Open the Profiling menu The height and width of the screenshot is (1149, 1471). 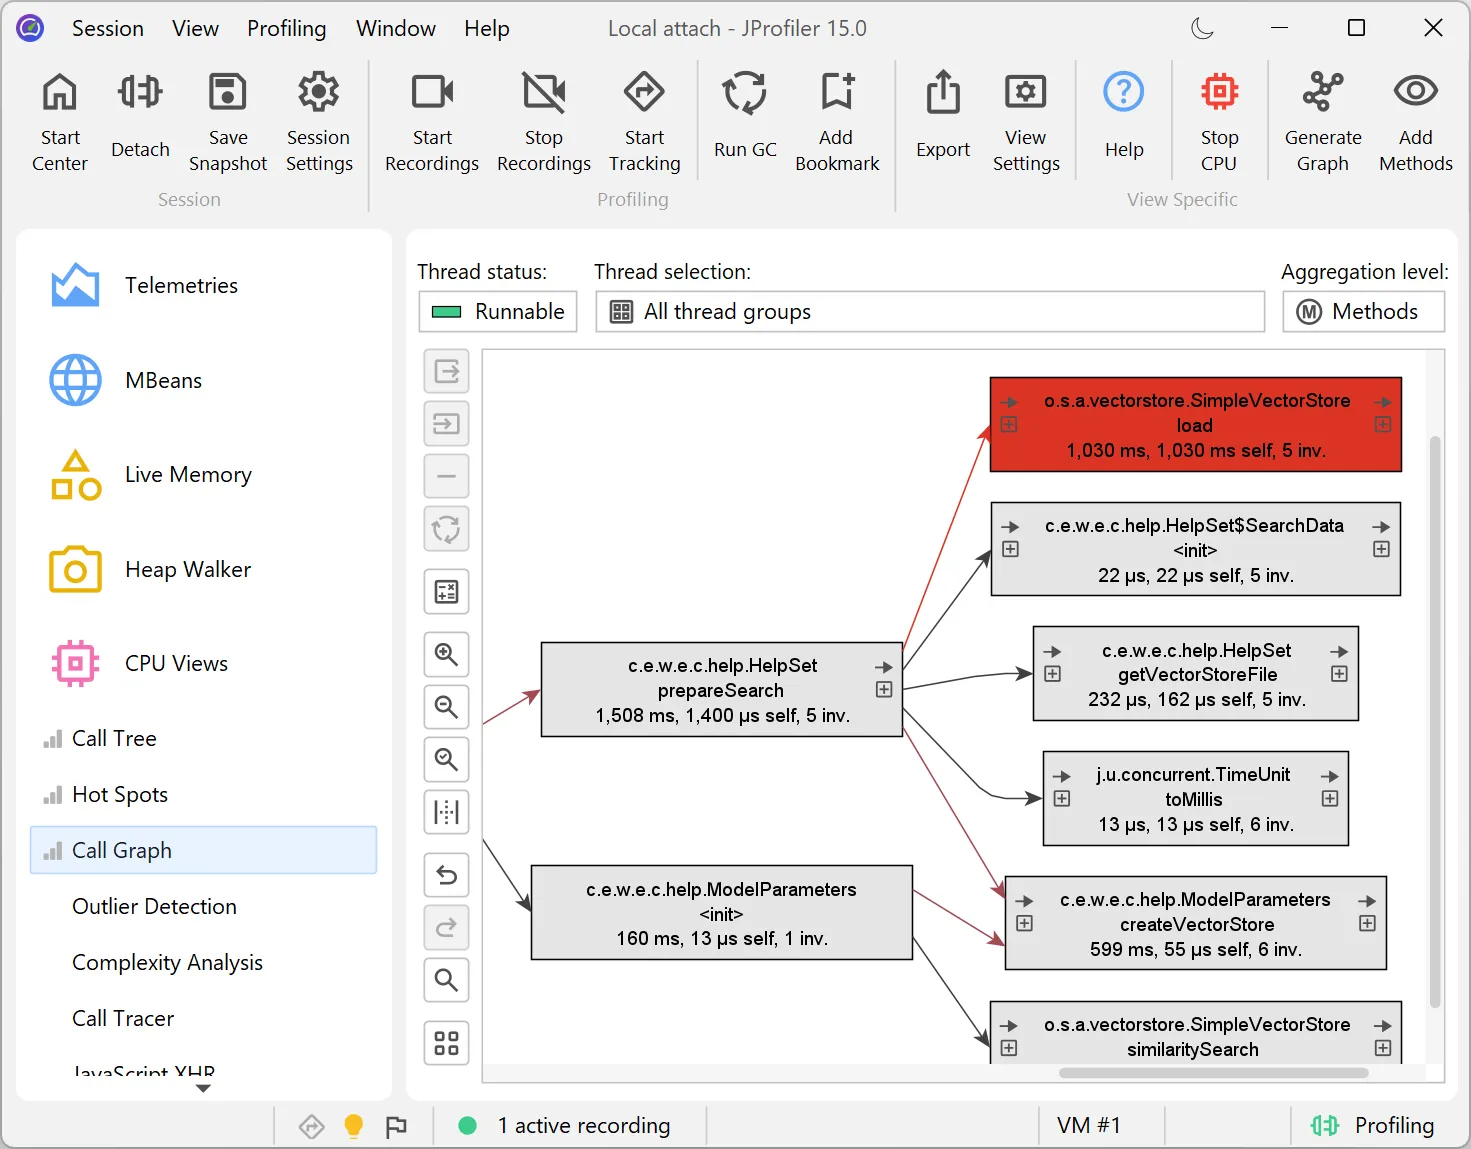(286, 28)
